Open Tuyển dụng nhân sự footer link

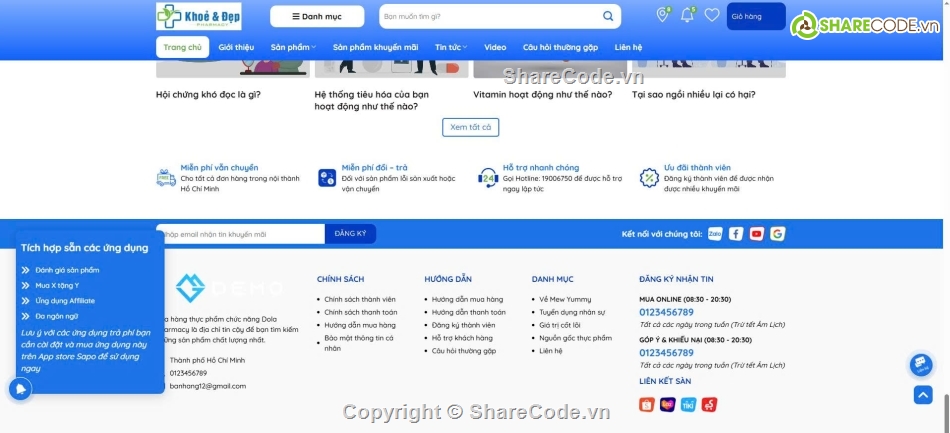(572, 312)
